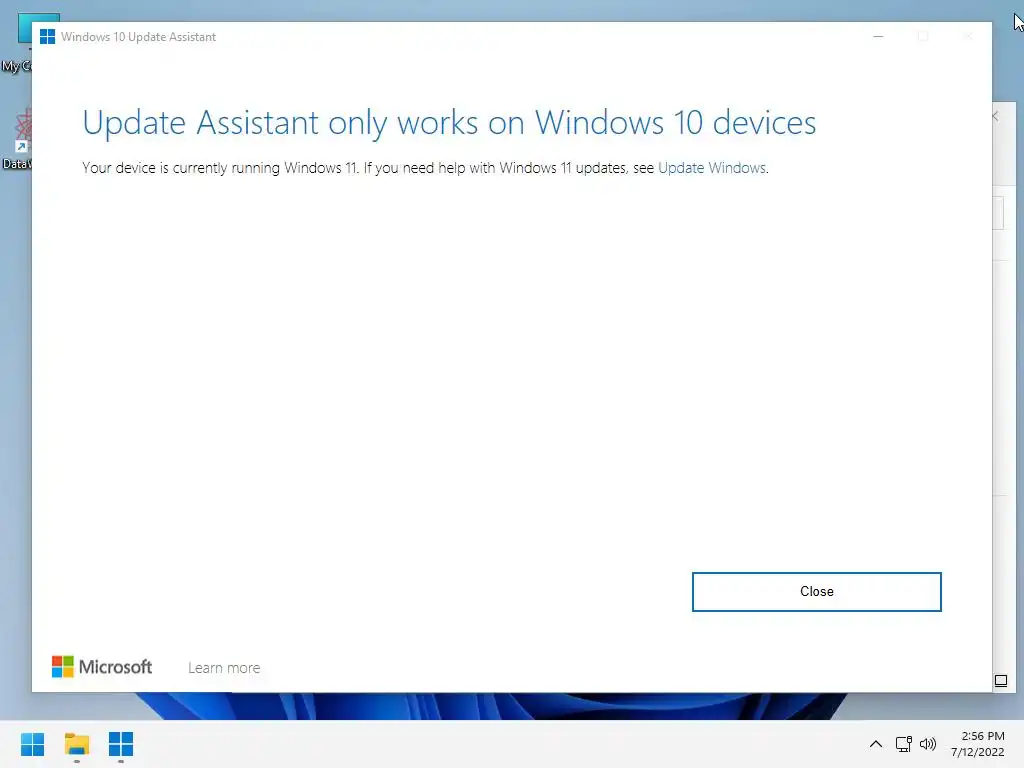Open File Explorer from the taskbar
This screenshot has height=768, width=1024.
pyautogui.click(x=76, y=744)
